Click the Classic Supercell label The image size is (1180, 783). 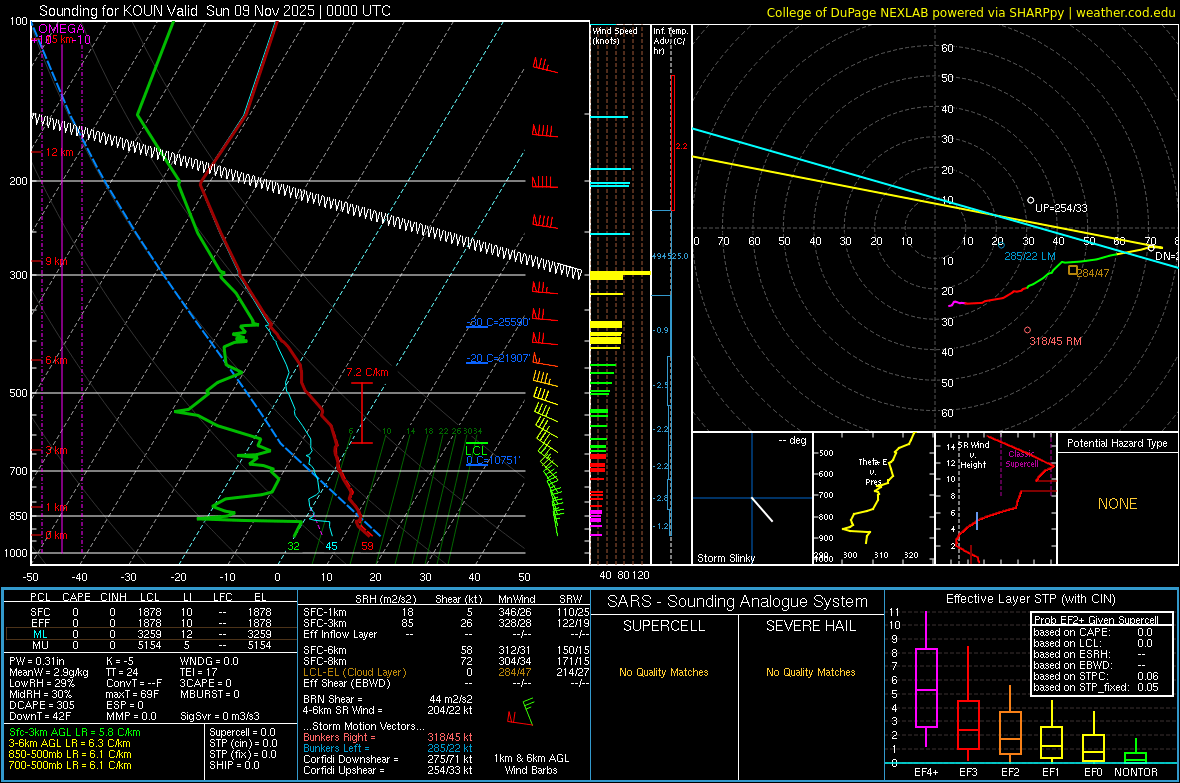1022,459
